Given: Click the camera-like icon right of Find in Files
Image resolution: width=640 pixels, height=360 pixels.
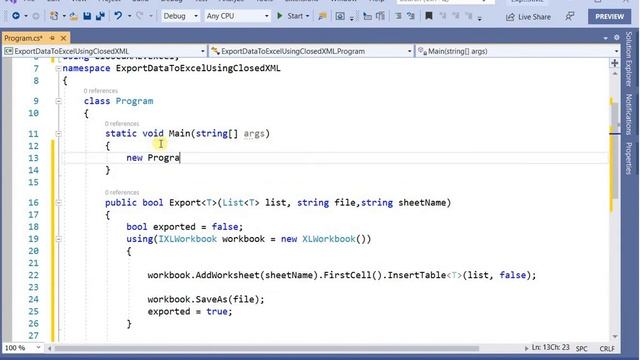Looking at the screenshot, I should (340, 16).
